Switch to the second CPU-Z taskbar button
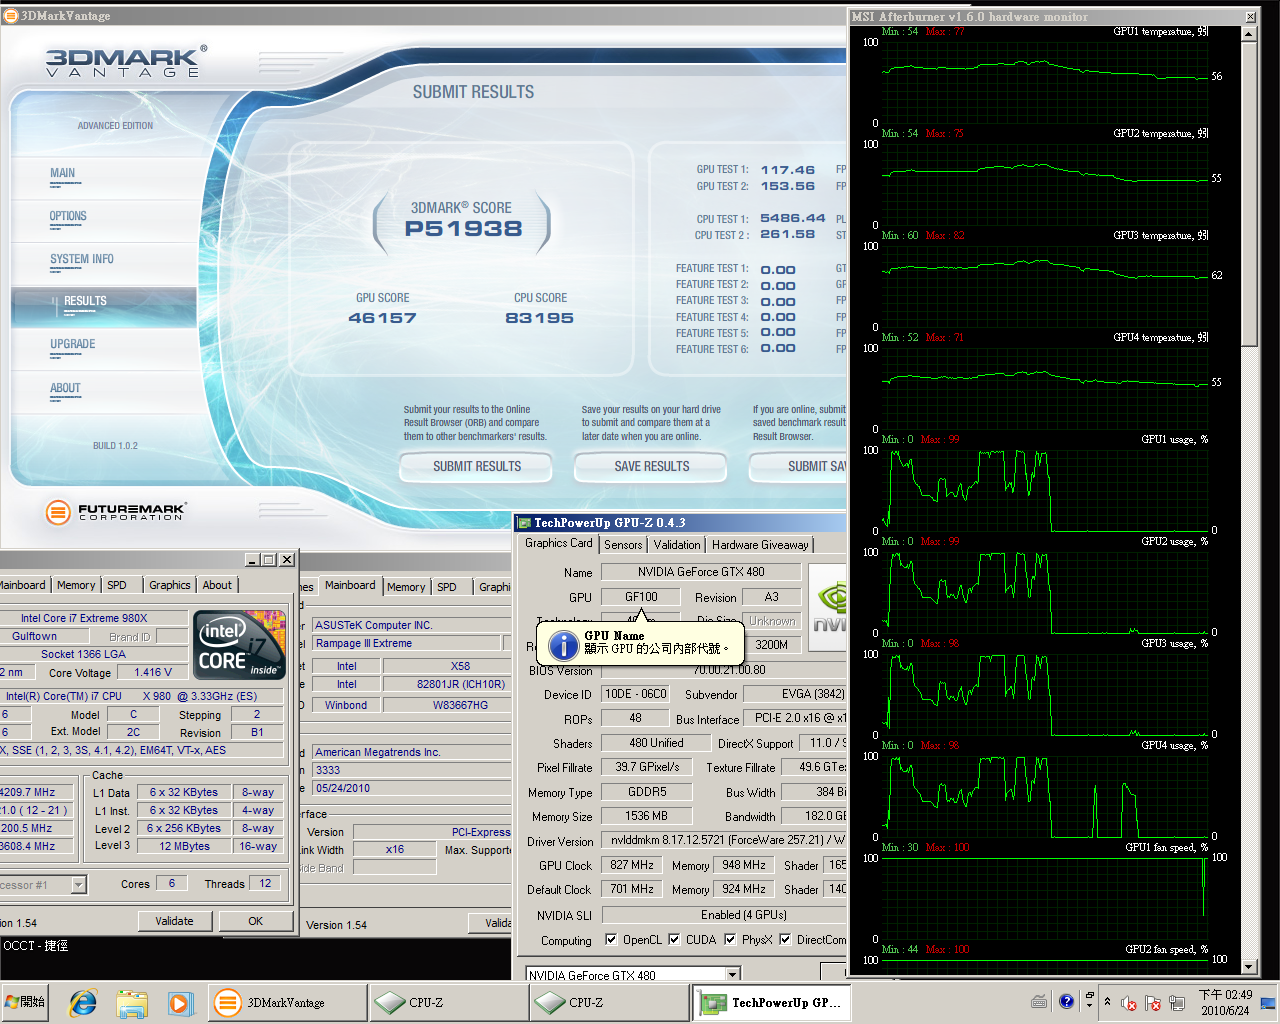 [608, 1002]
